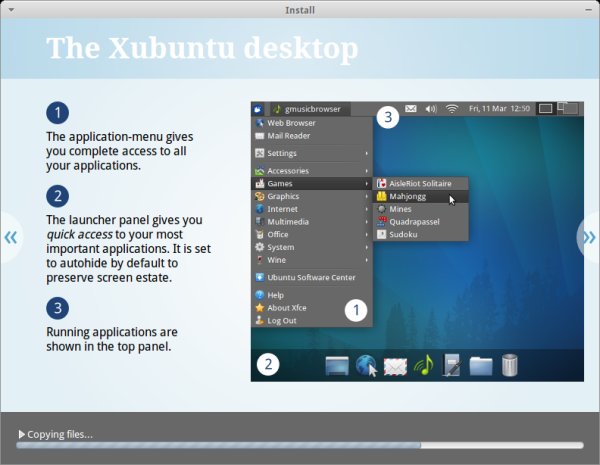Click the heading The Xubuntu desktop
Screen dimensions: 600x465
point(202,48)
